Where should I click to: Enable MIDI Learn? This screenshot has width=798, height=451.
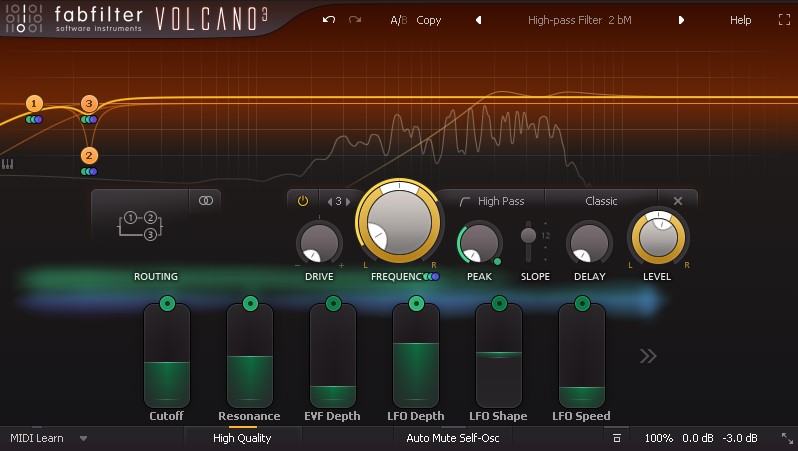(x=37, y=438)
